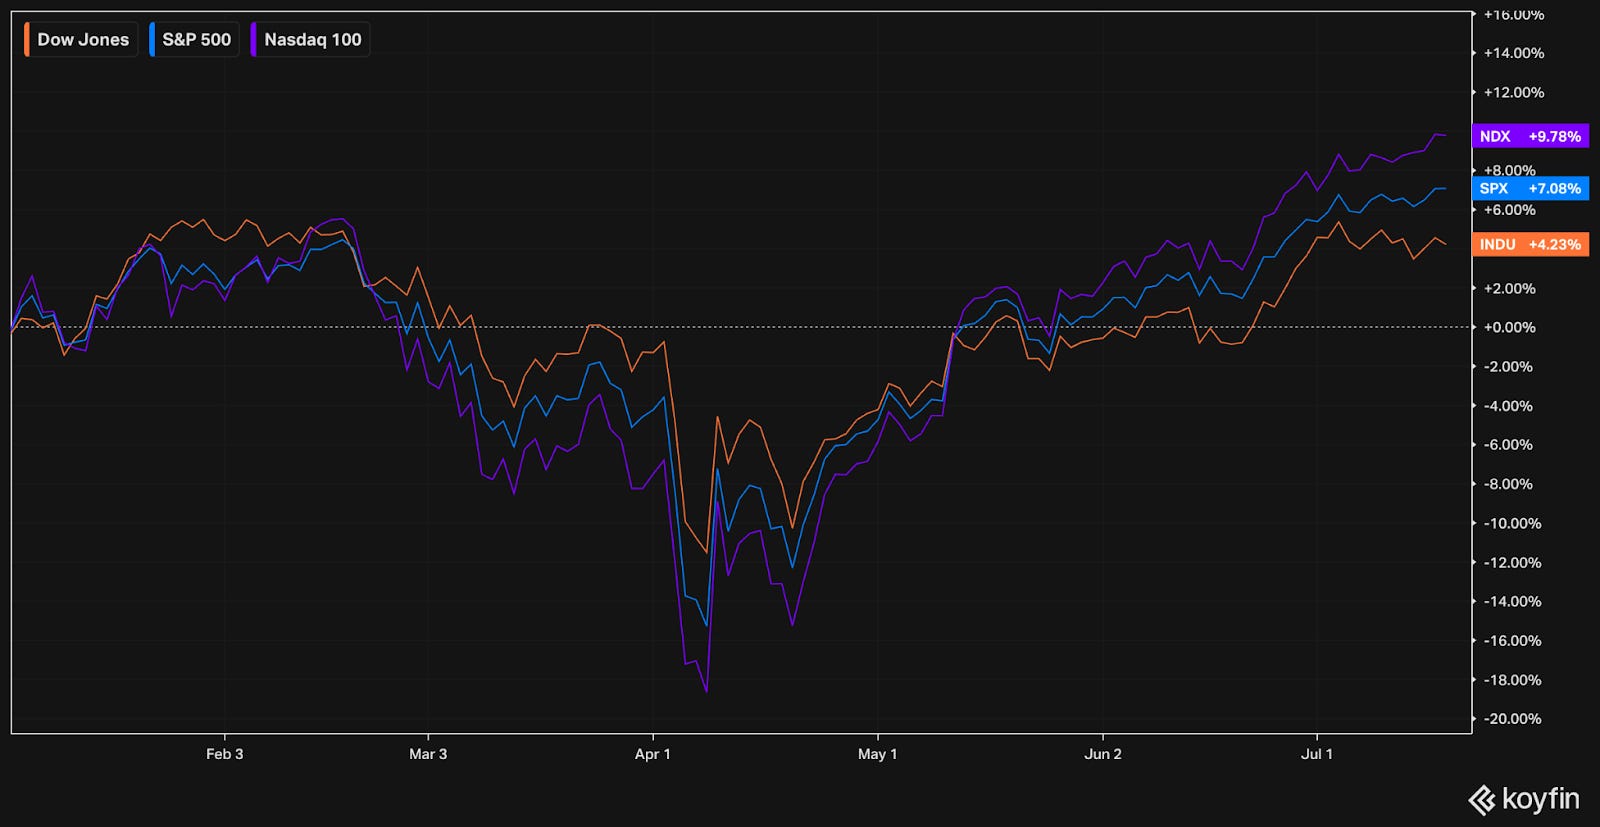This screenshot has width=1600, height=827.
Task: Click the -8.00% axis label
Action: (1509, 484)
